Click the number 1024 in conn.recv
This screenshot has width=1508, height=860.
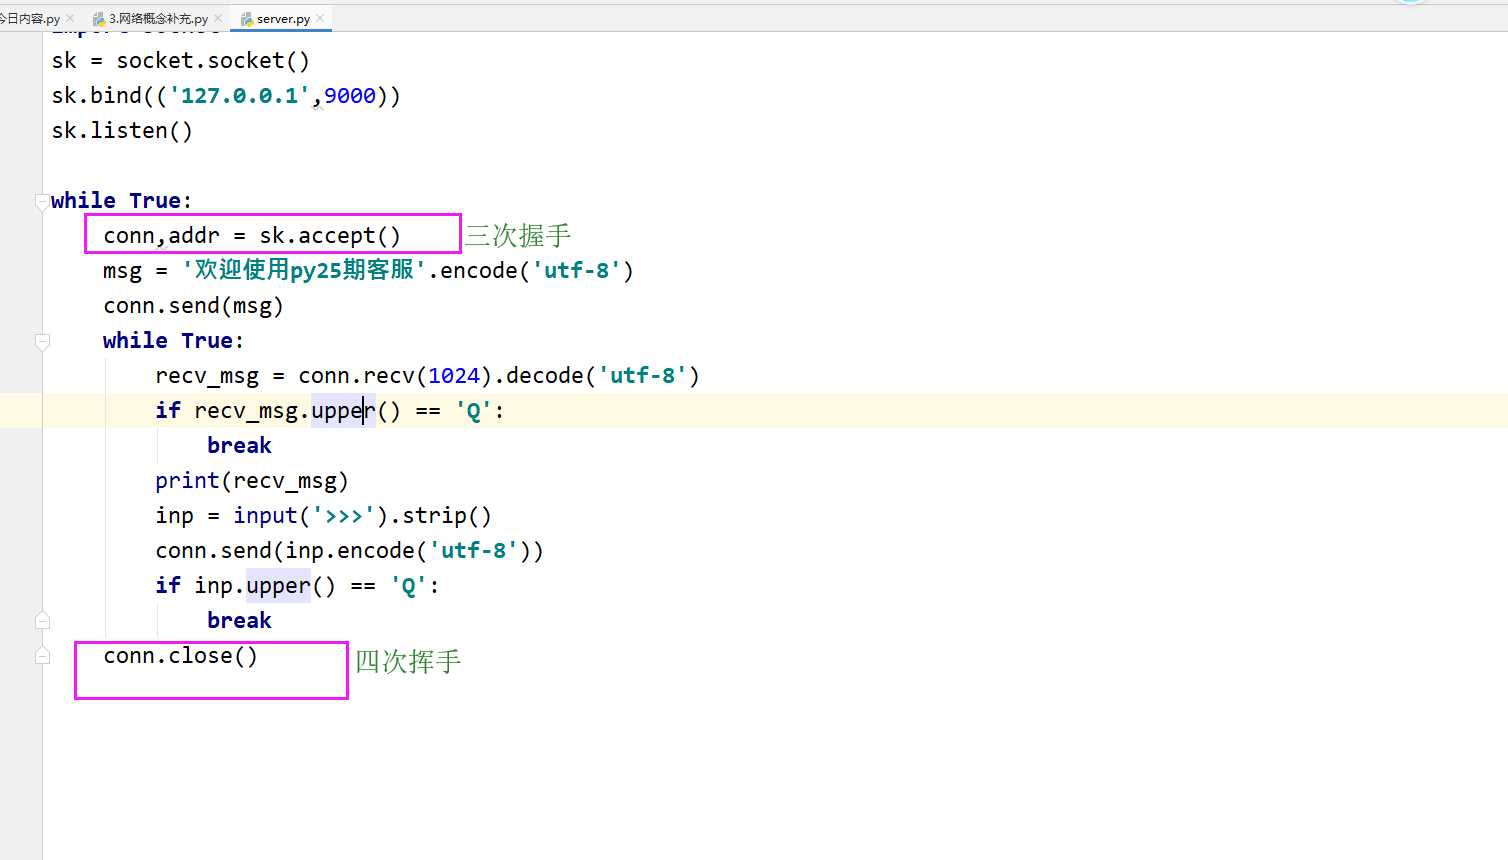[454, 376]
